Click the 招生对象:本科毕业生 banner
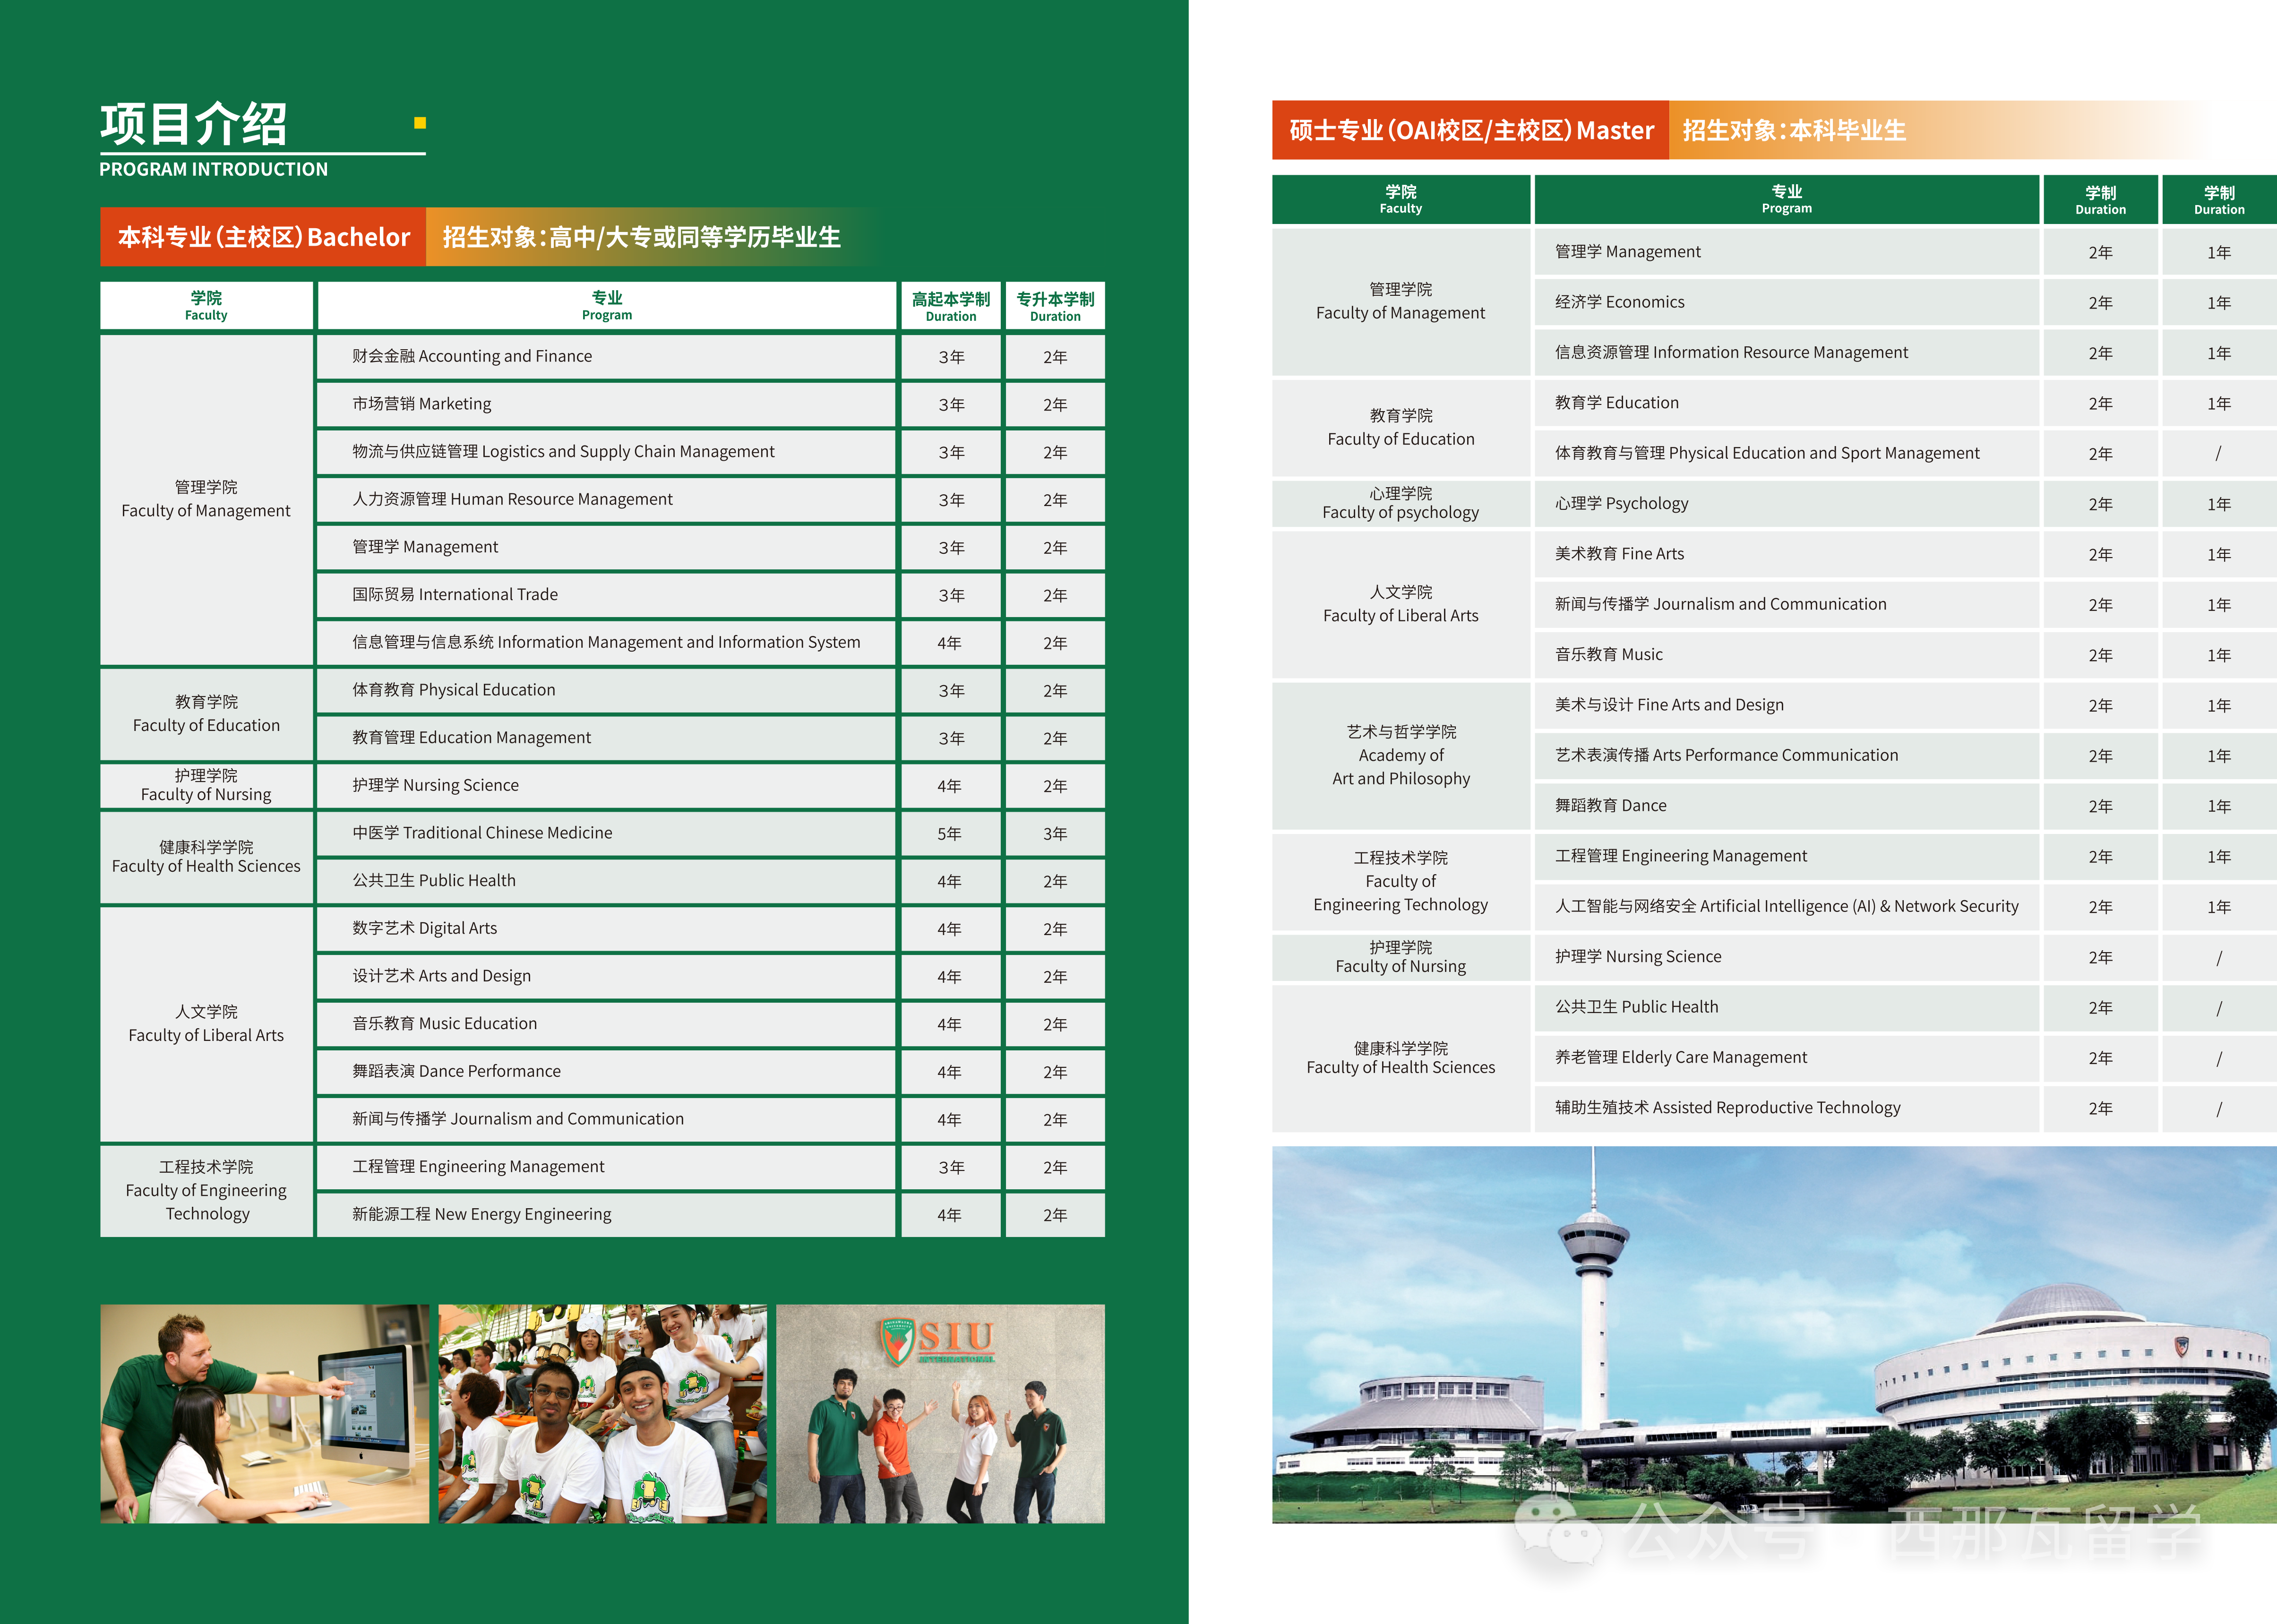 click(x=1795, y=128)
